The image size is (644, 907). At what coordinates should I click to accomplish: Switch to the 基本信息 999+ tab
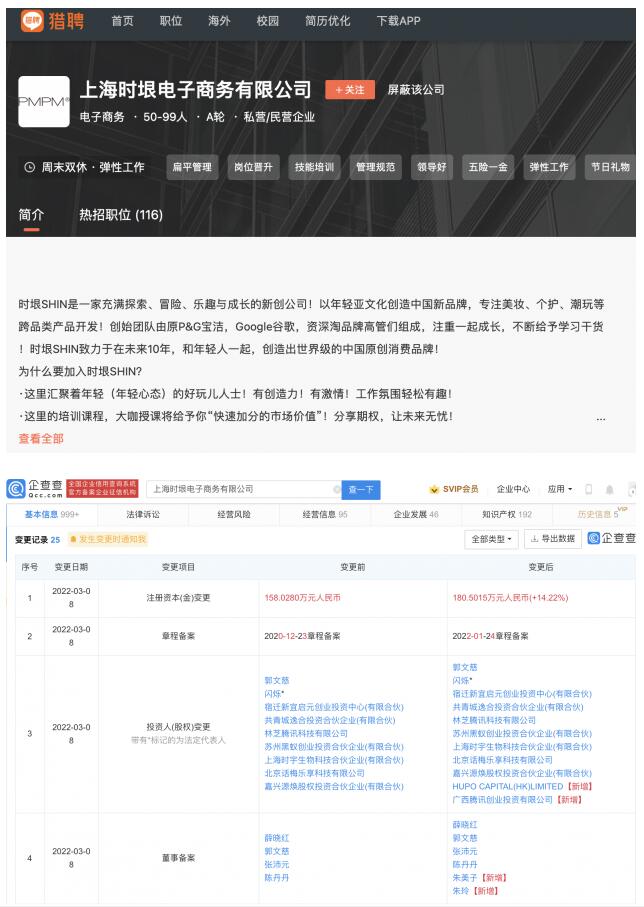(52, 514)
